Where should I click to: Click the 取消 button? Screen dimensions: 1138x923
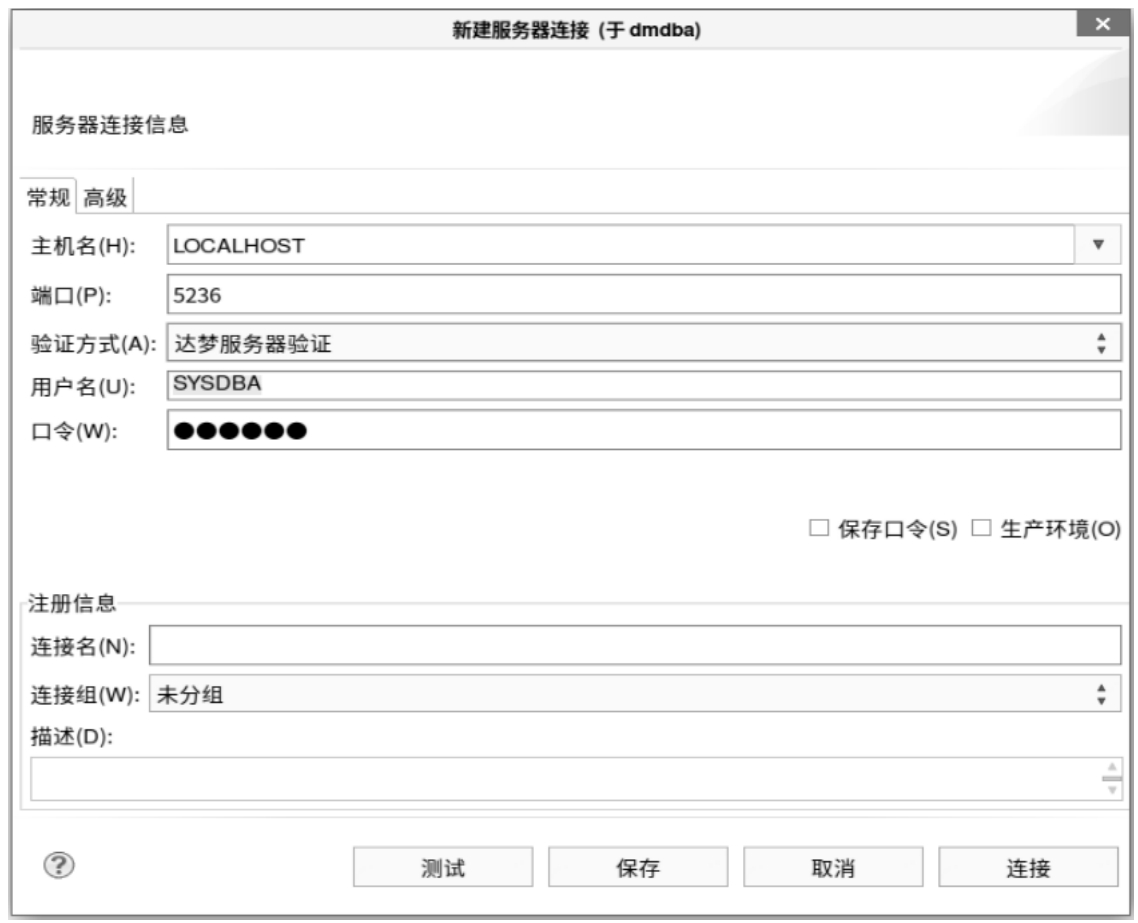(x=832, y=868)
